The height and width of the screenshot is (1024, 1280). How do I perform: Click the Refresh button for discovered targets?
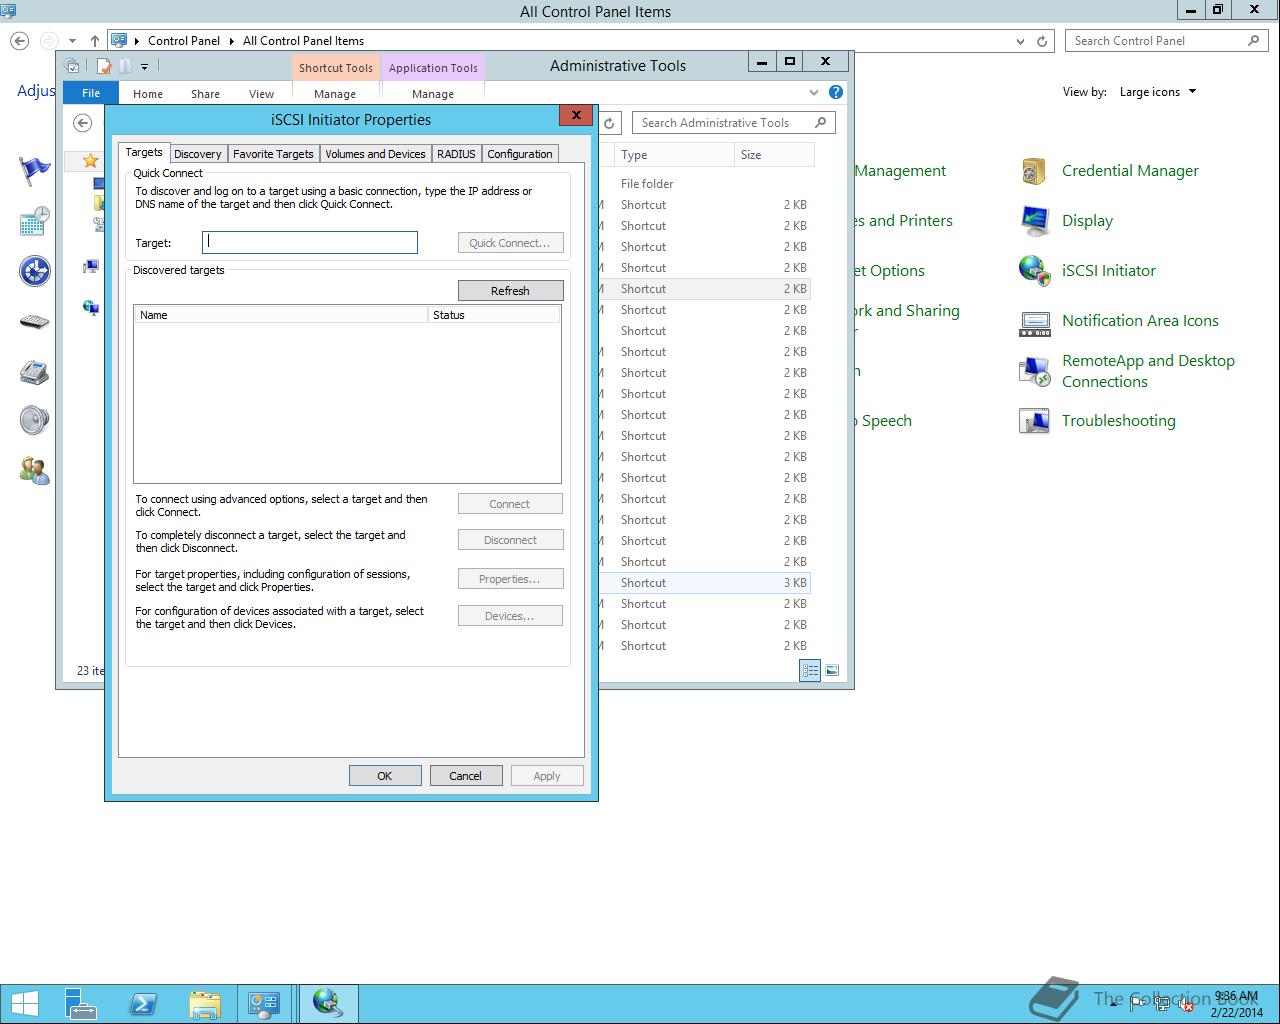click(x=510, y=291)
